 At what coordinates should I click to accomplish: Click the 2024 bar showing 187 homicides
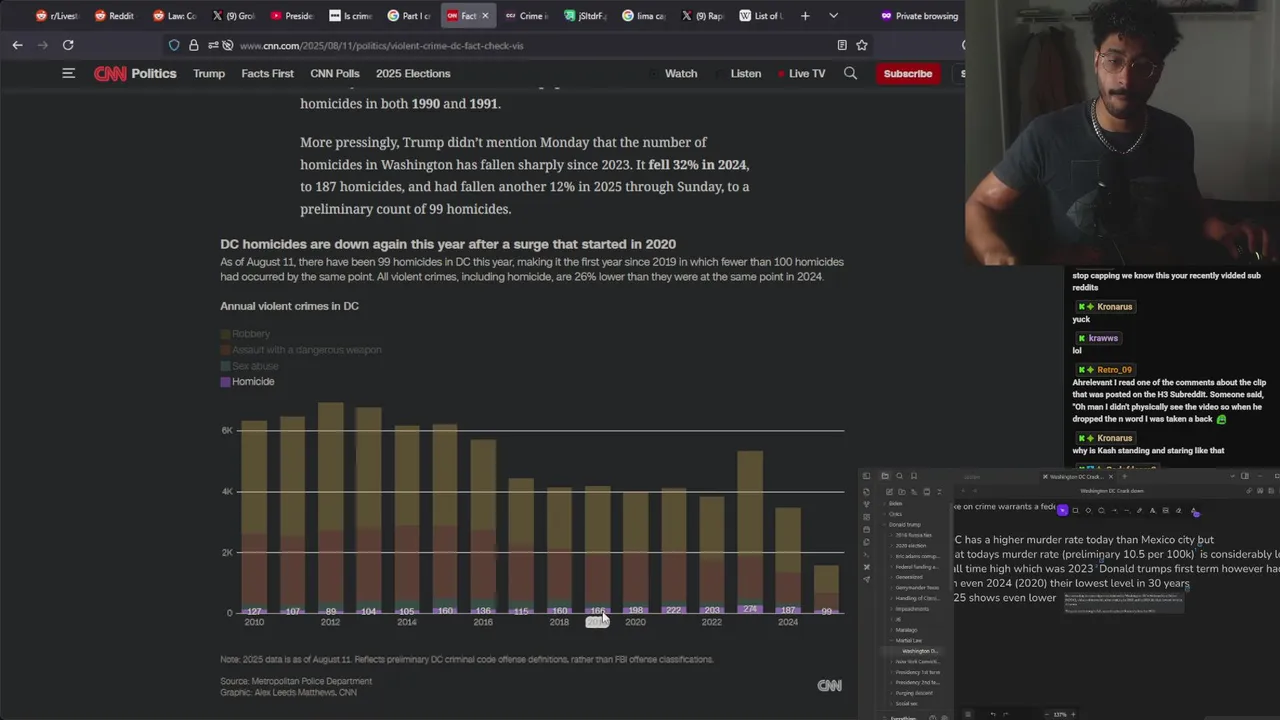[x=788, y=560]
